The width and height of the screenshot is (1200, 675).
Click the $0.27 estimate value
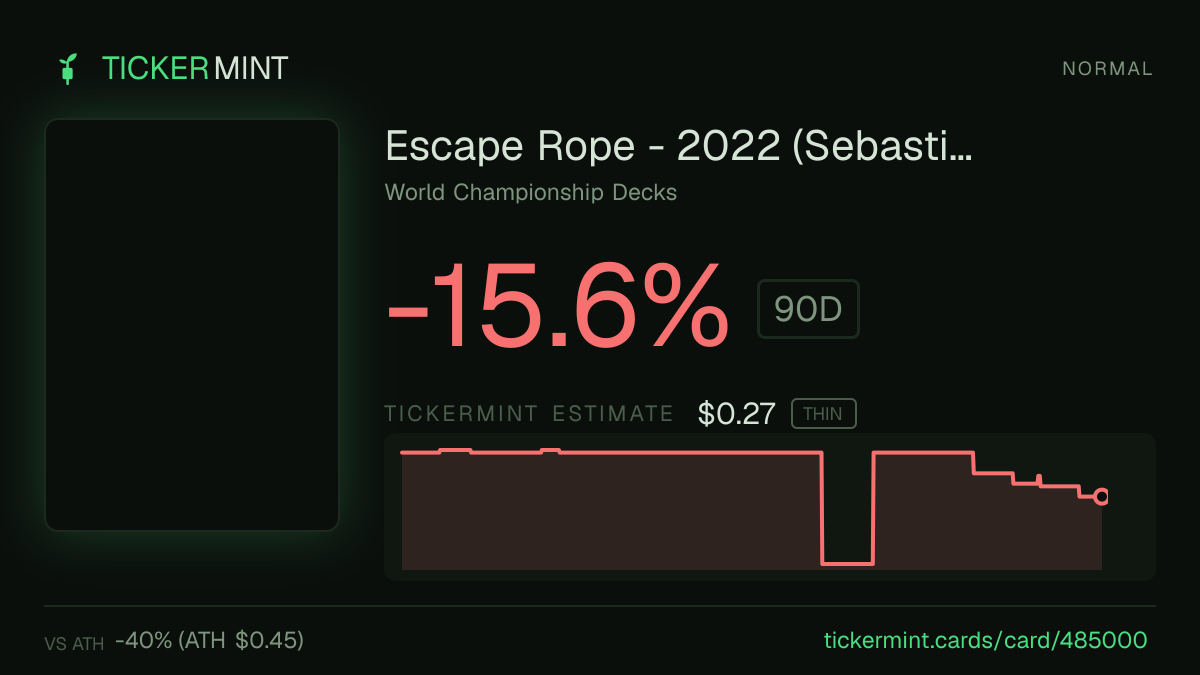point(737,413)
